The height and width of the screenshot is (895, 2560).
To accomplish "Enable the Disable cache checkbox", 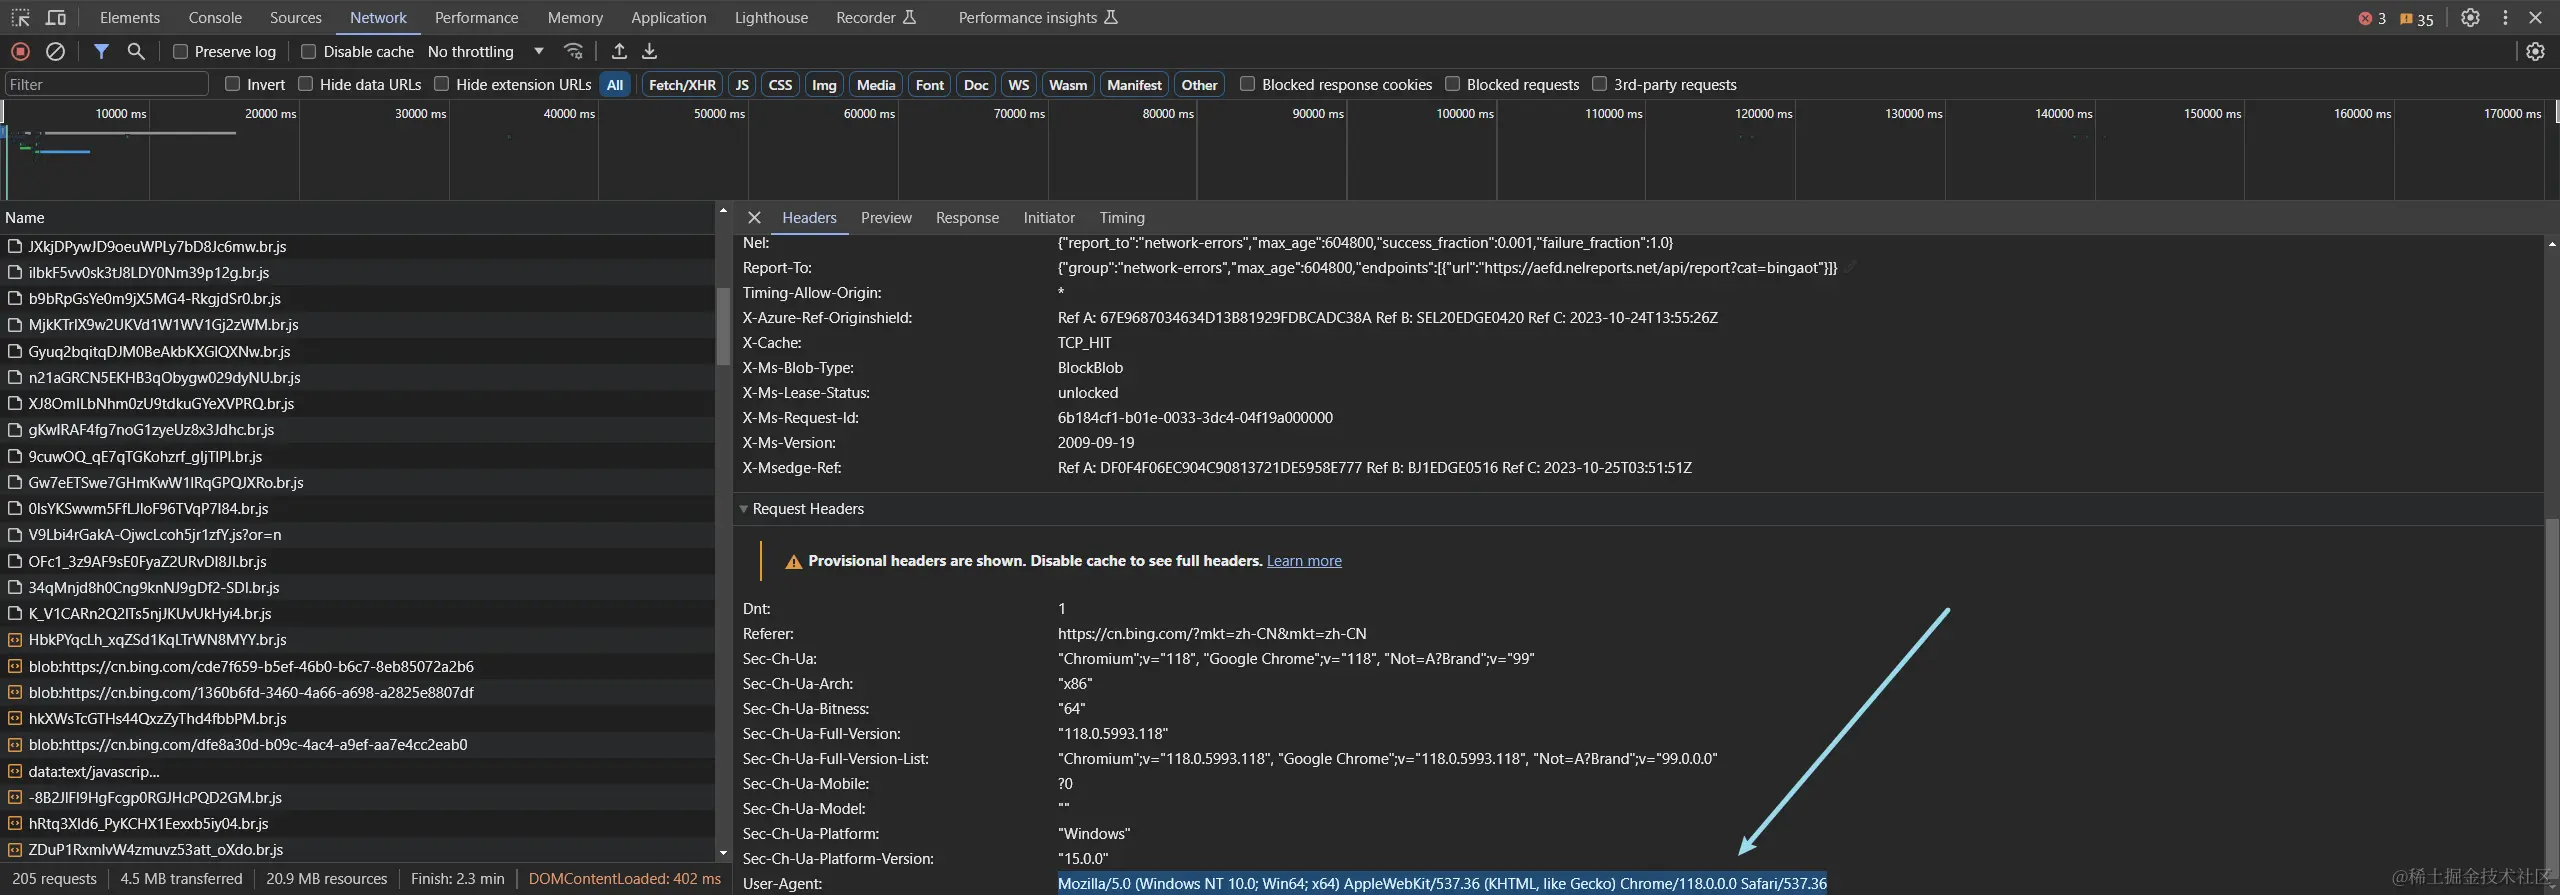I will (x=309, y=51).
